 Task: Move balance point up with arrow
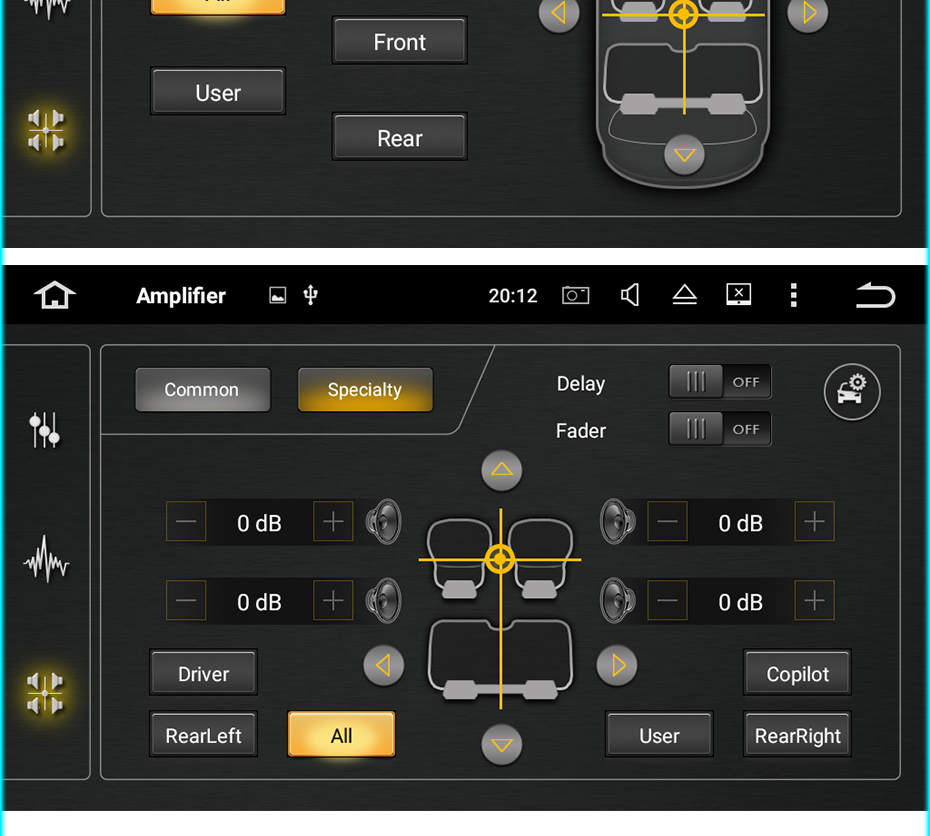click(x=502, y=471)
